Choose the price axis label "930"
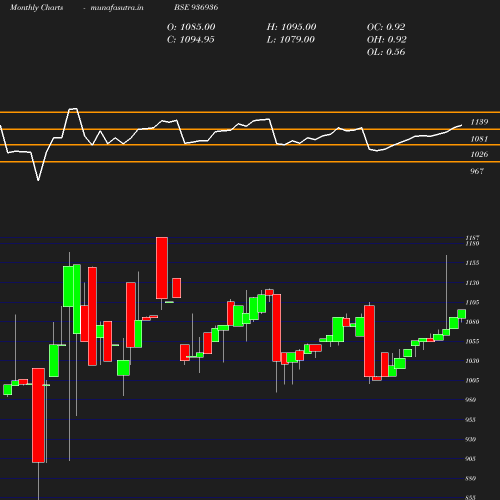 pos(470,439)
